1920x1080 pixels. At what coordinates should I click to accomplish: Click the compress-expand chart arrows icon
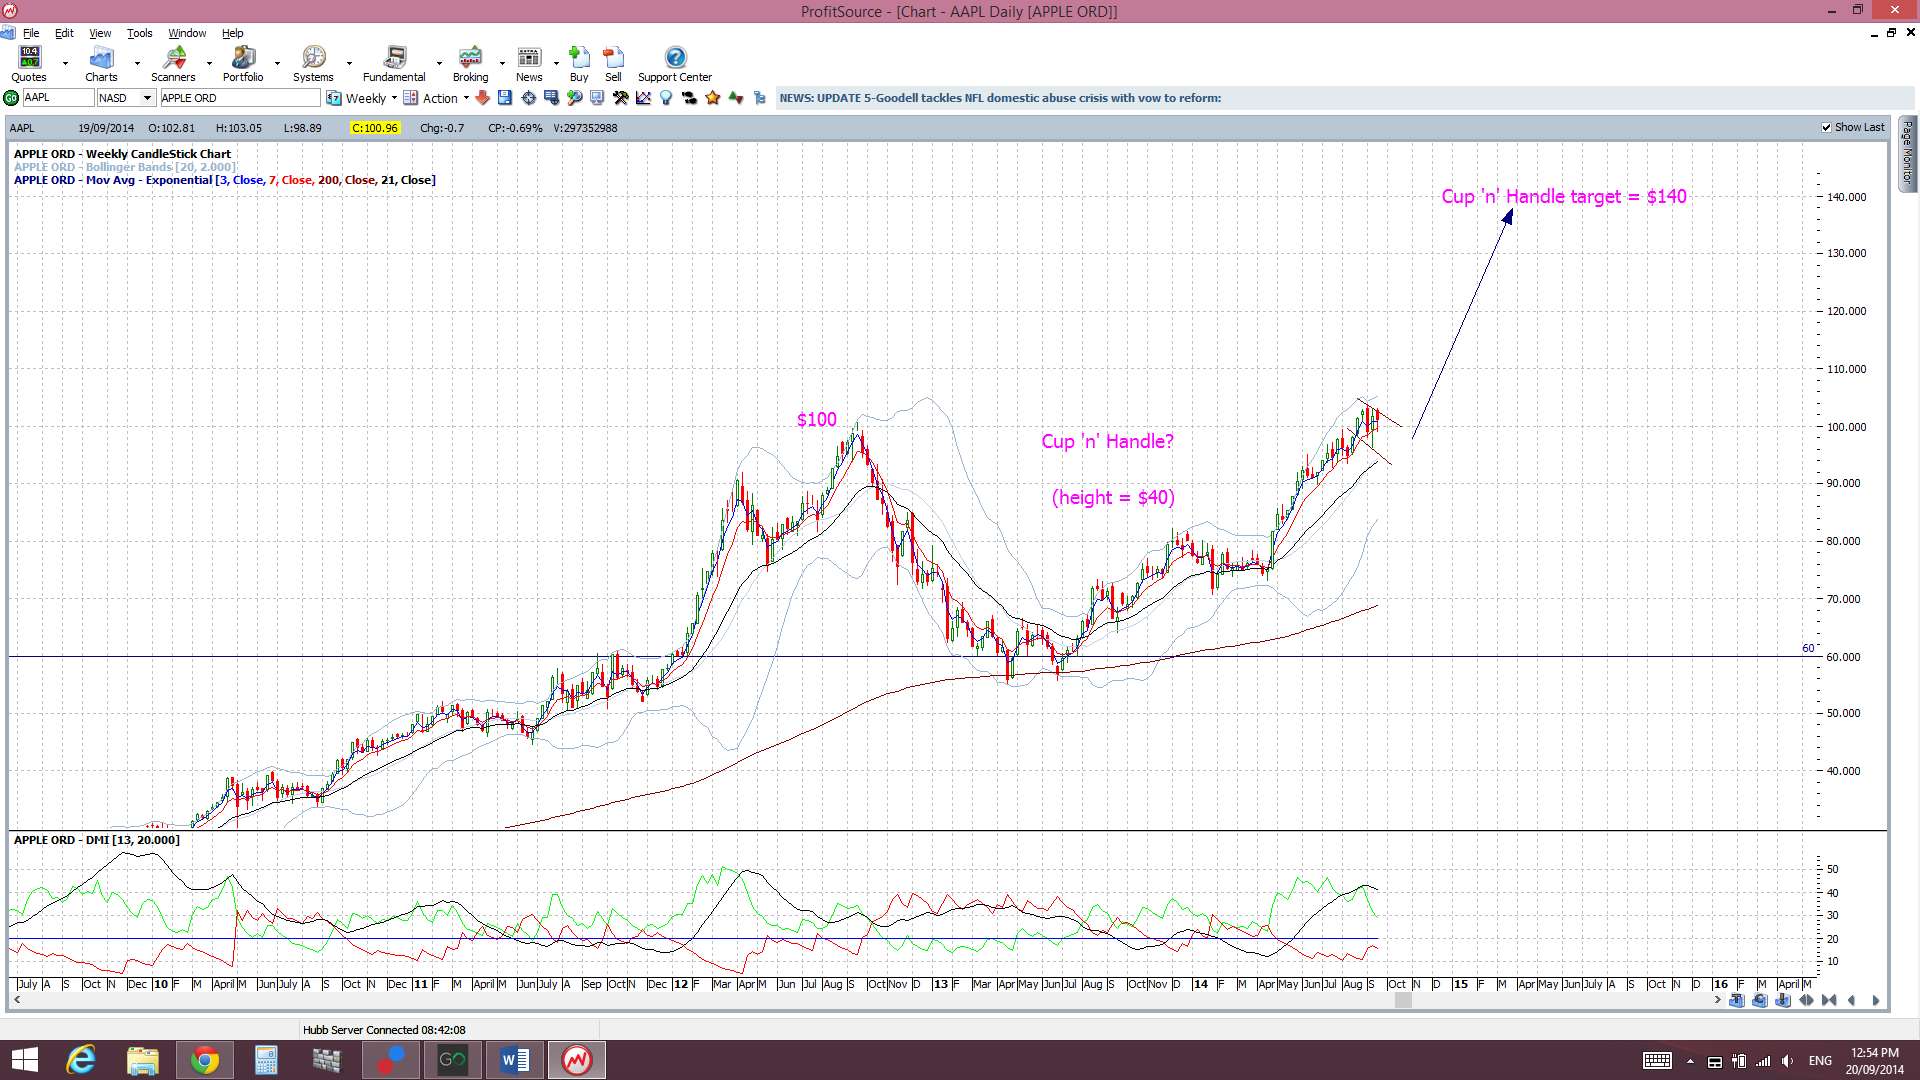pos(1807,1000)
